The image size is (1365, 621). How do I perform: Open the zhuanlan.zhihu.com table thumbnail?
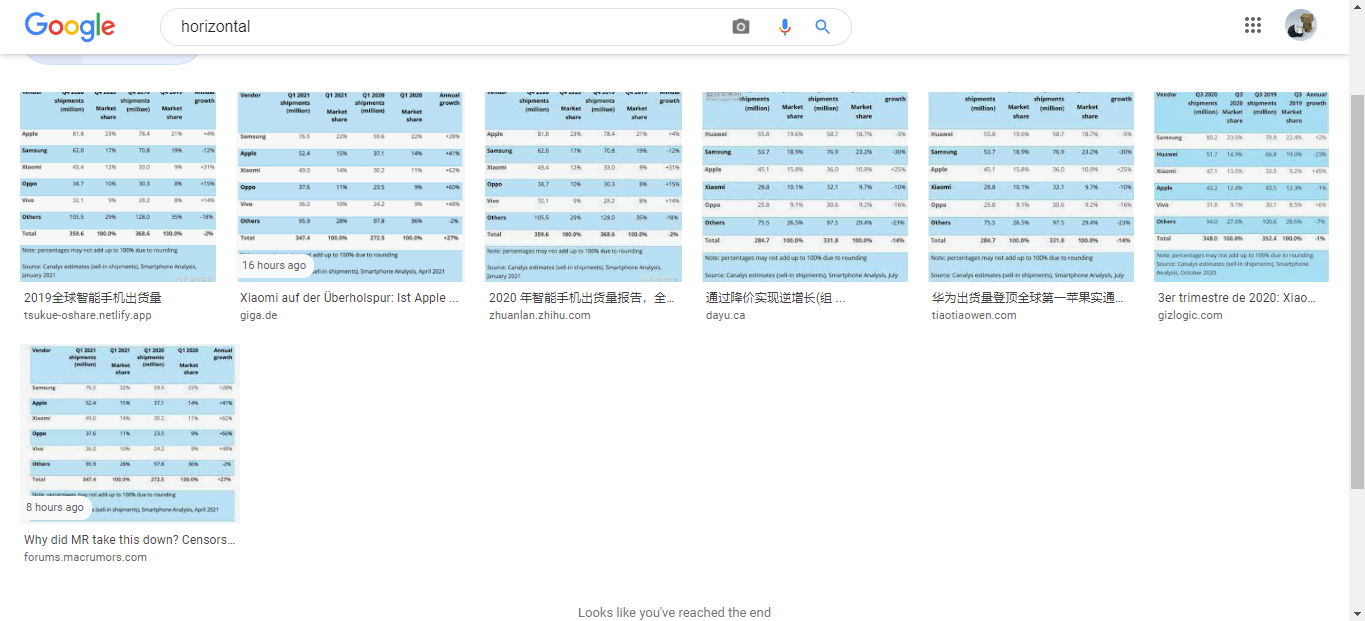[x=583, y=186]
